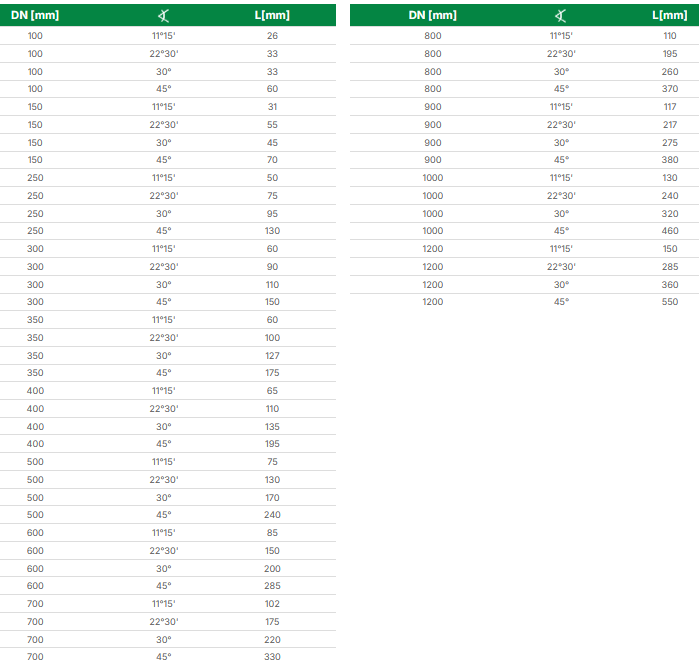
Task: Select length 460 for DN 1000 at 45°
Action: coord(669,231)
